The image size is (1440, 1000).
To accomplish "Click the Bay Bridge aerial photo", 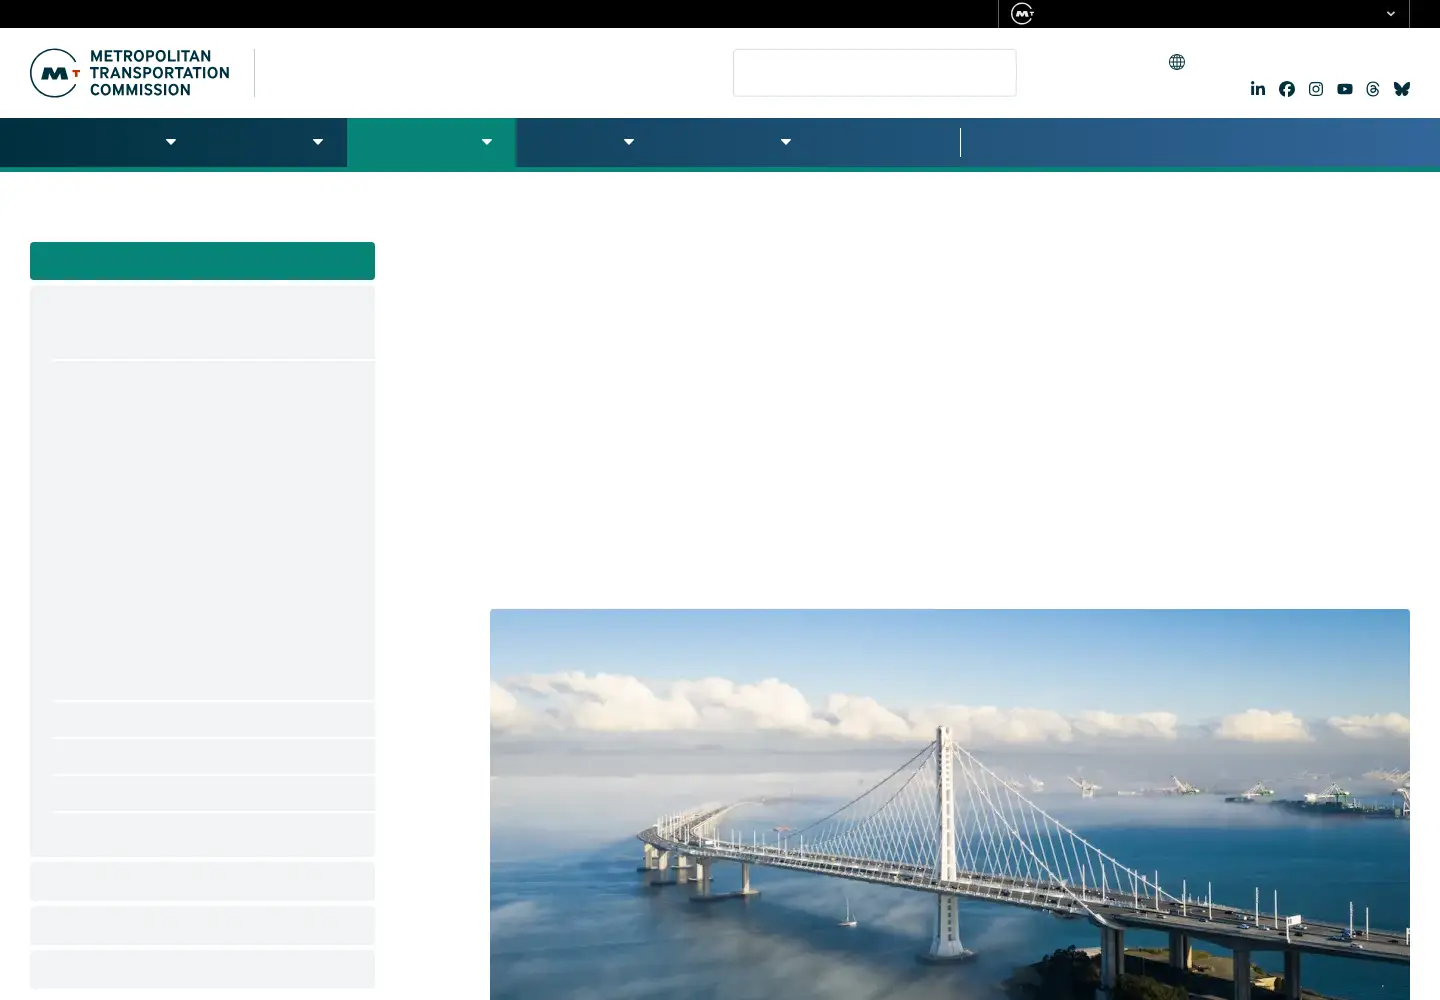I will tap(950, 804).
